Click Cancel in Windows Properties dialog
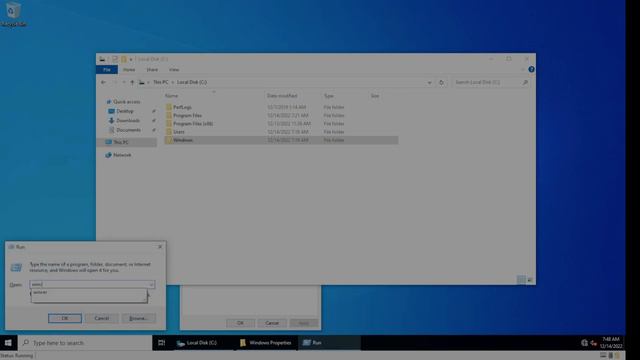The image size is (640, 360). pyautogui.click(x=272, y=323)
